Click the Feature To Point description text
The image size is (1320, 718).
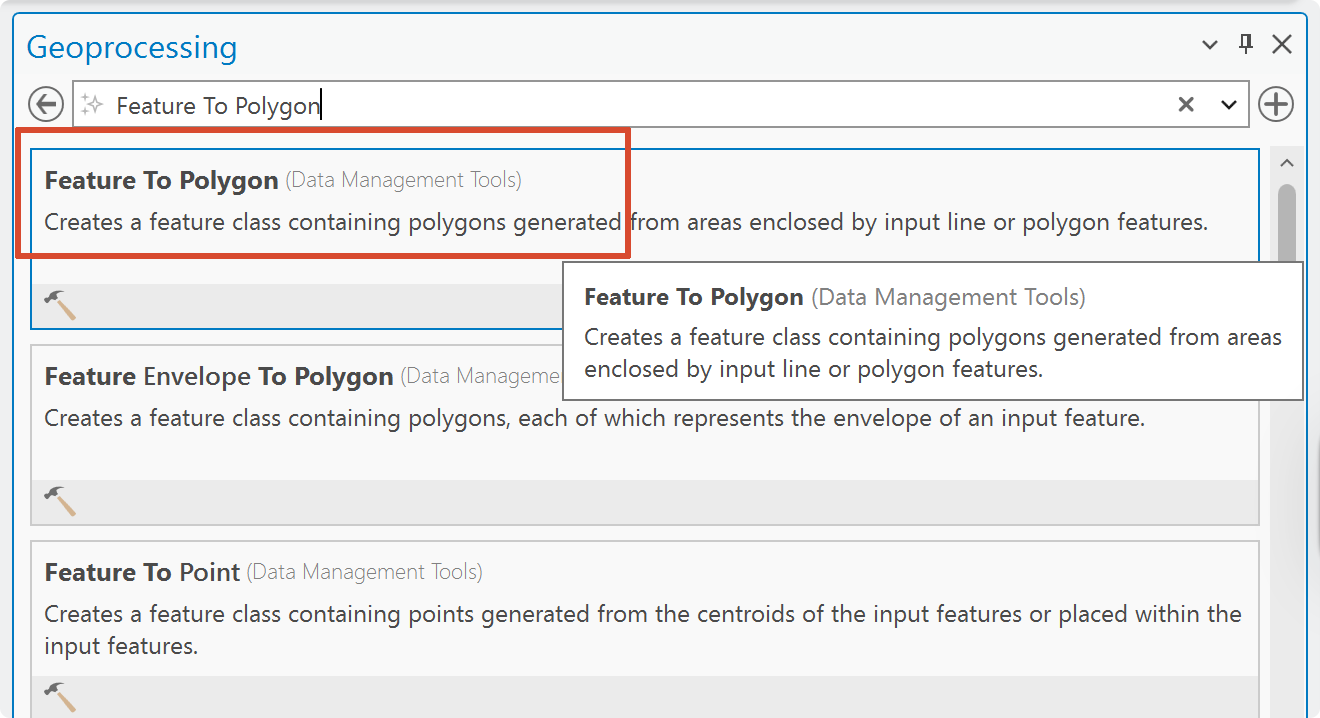[643, 630]
